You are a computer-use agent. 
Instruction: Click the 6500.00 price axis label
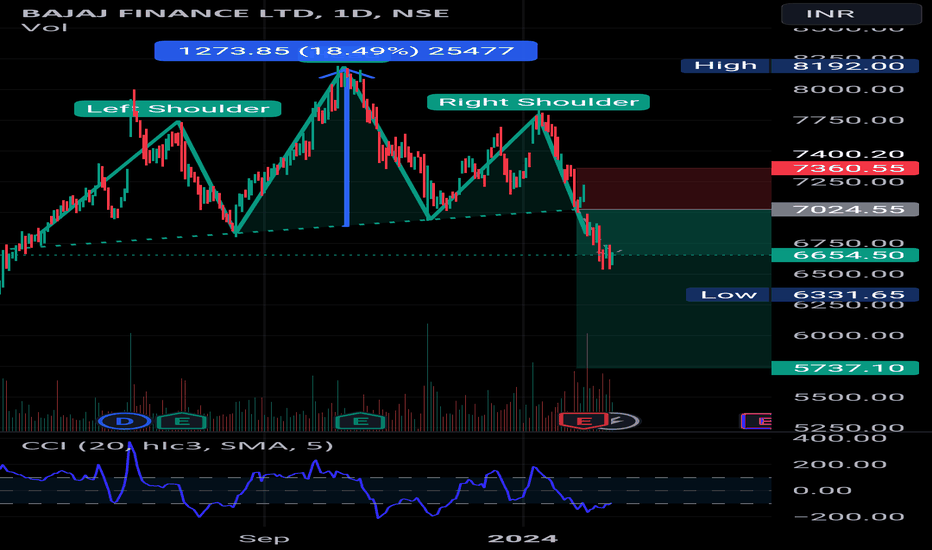coord(848,274)
